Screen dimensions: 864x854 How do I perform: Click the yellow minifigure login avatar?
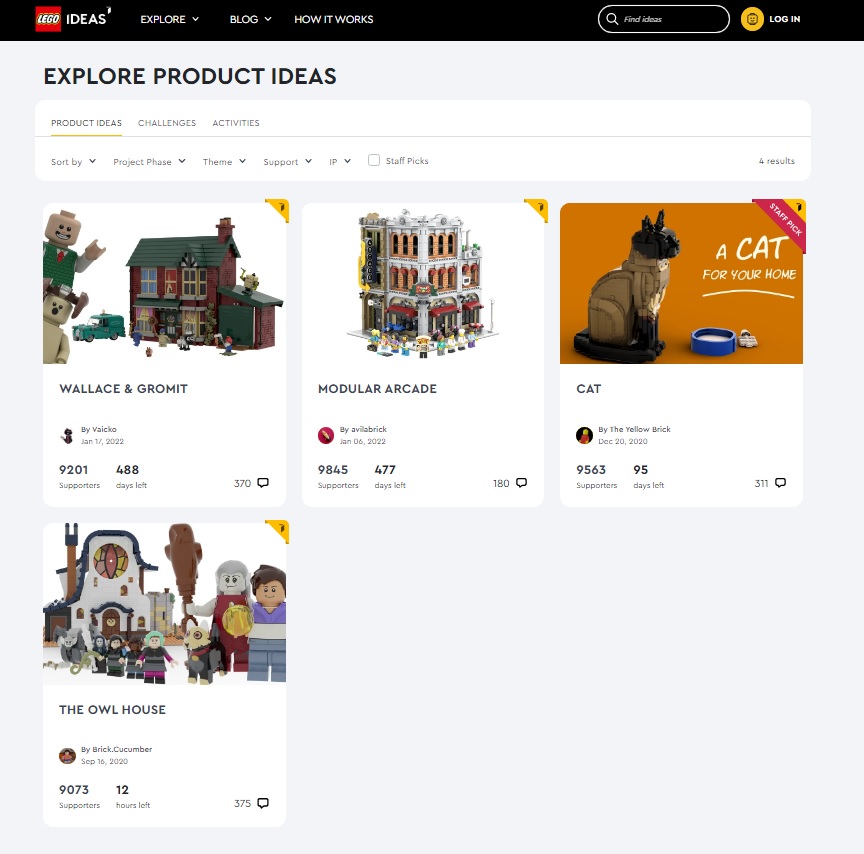point(752,19)
